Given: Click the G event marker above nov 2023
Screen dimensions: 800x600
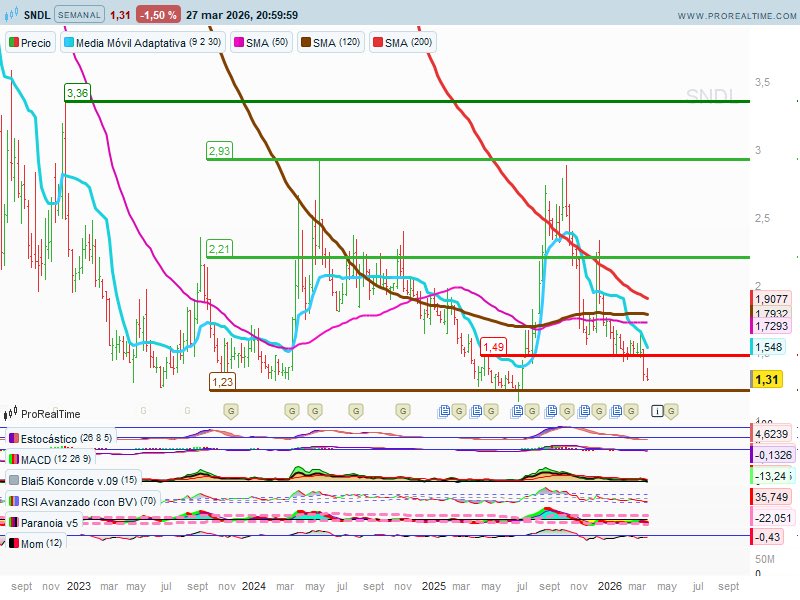Looking at the screenshot, I should tap(231, 411).
